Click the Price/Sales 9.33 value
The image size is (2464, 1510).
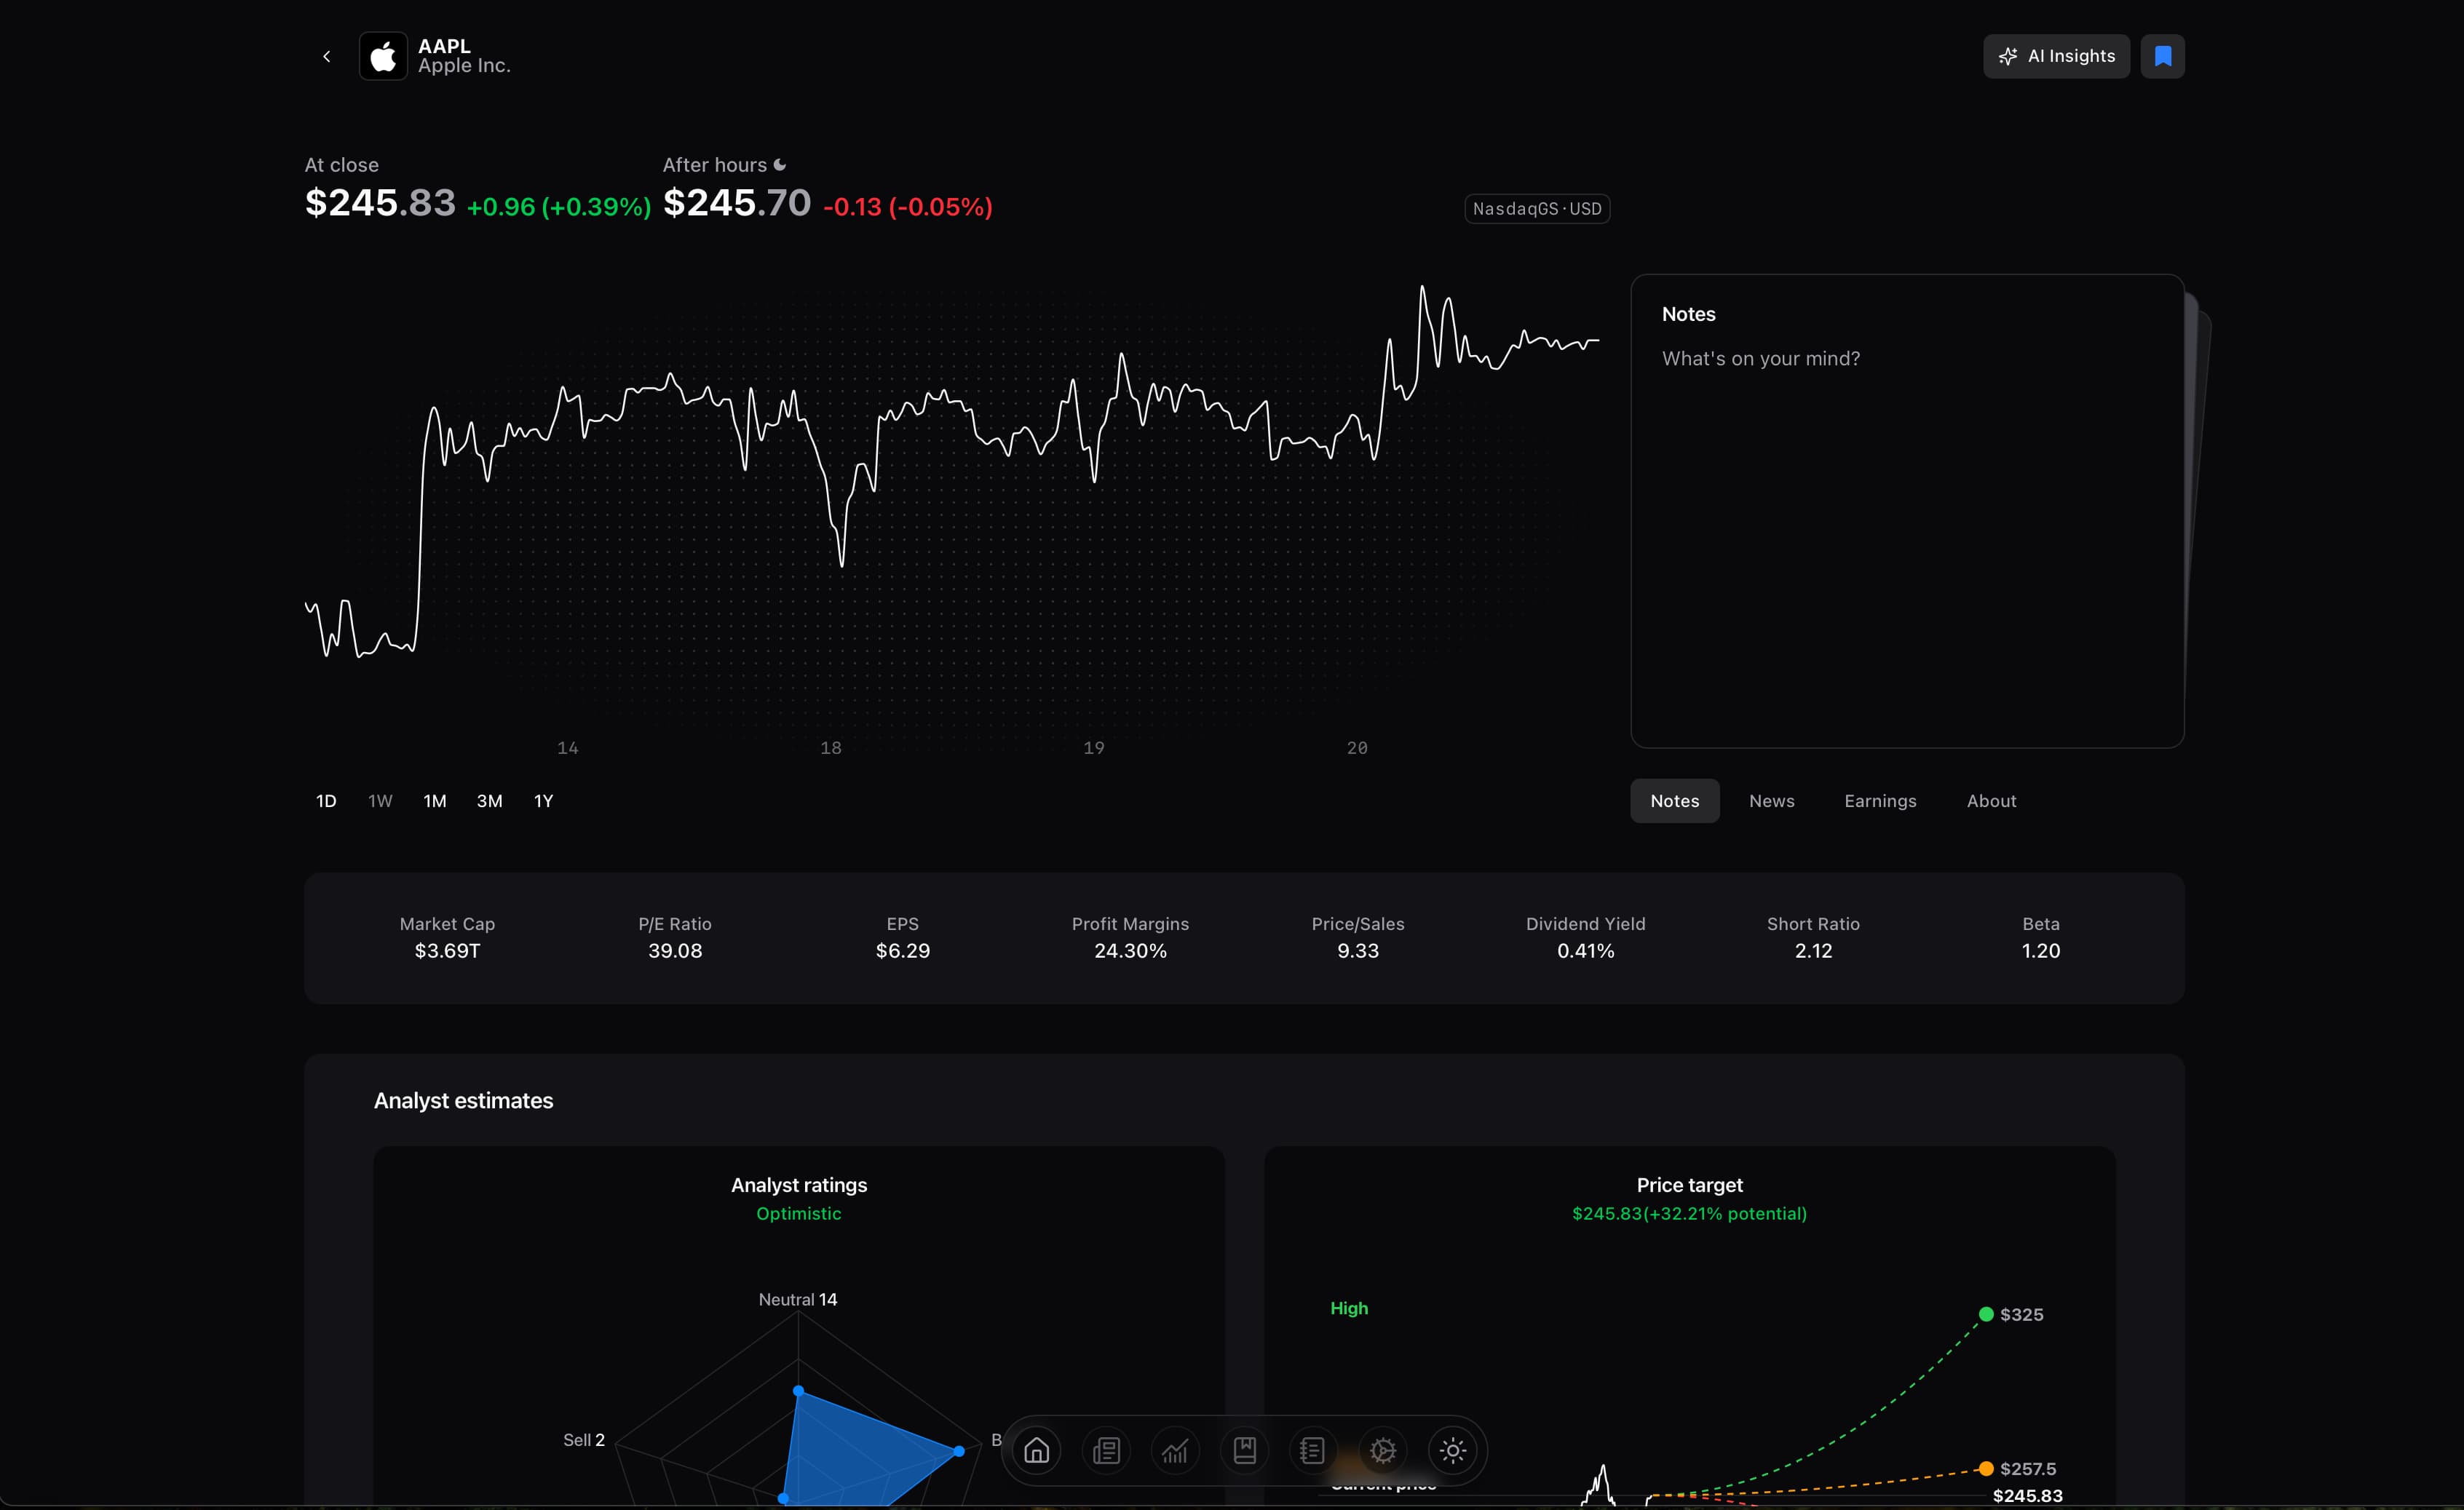(1358, 951)
